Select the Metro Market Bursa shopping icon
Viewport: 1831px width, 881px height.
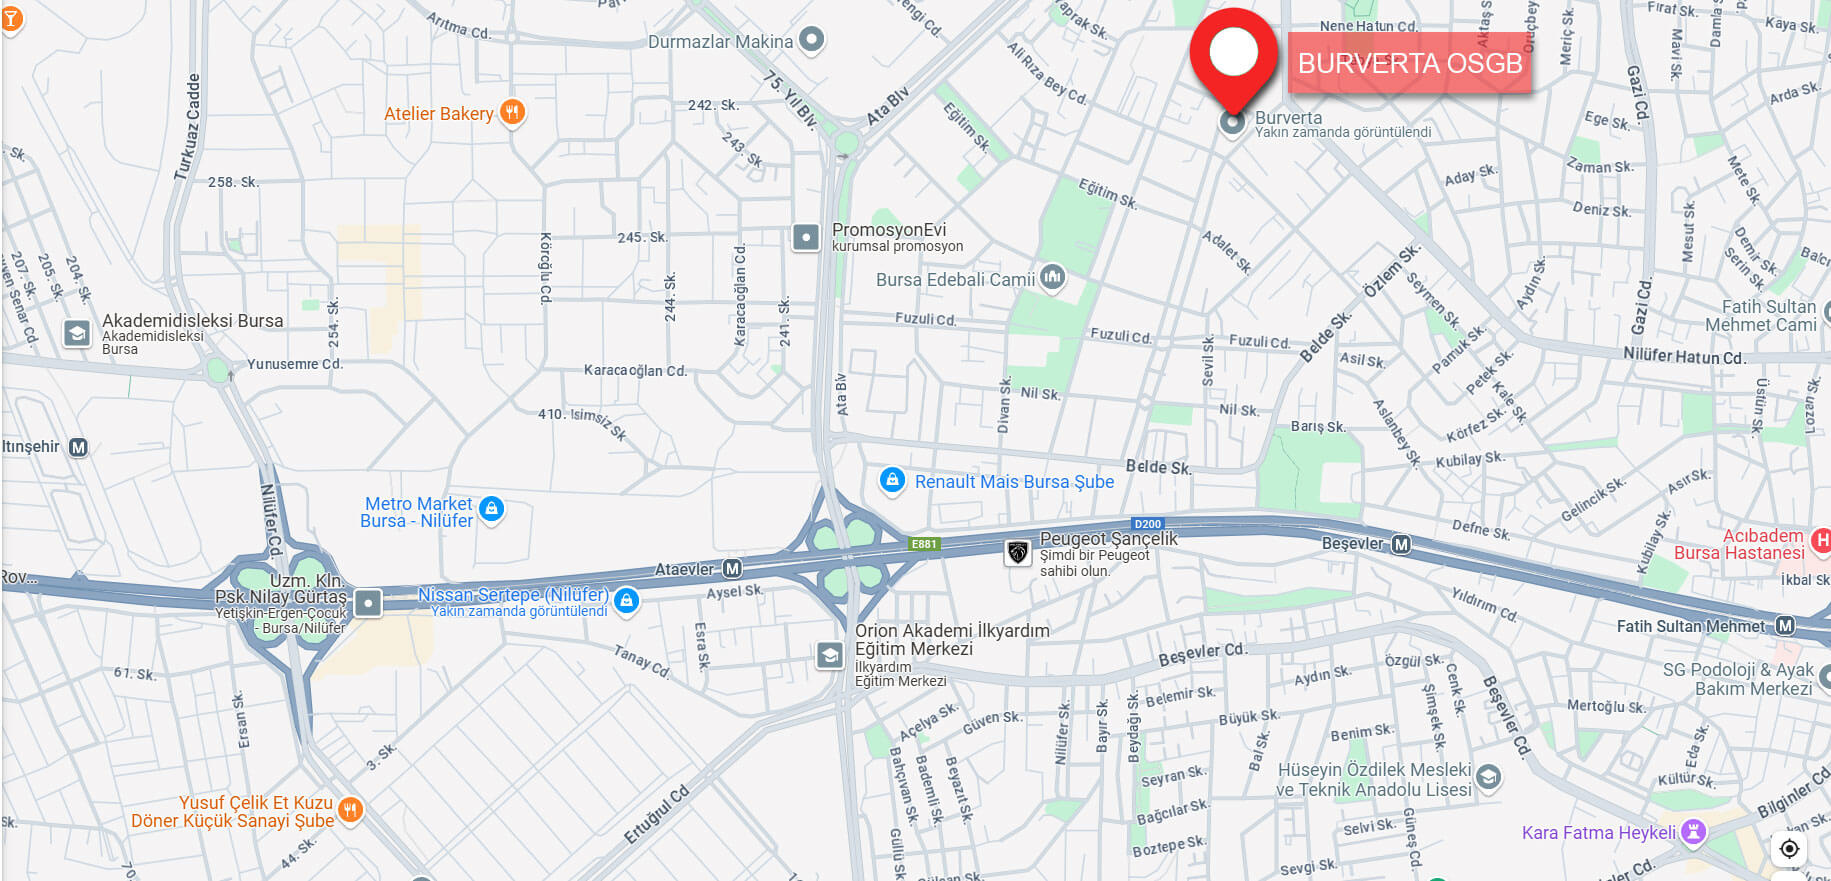491,509
